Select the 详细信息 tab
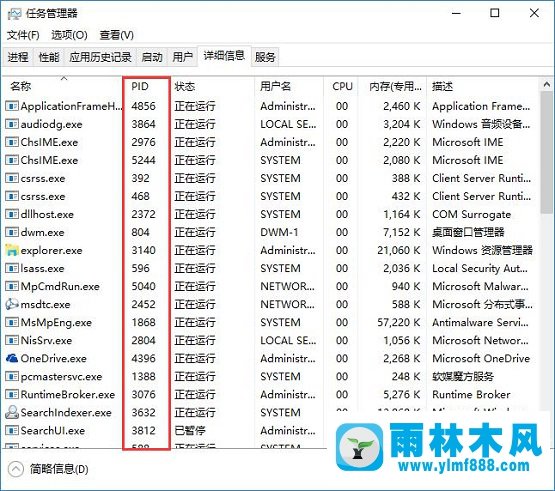Image resolution: width=555 pixels, height=491 pixels. [x=224, y=56]
